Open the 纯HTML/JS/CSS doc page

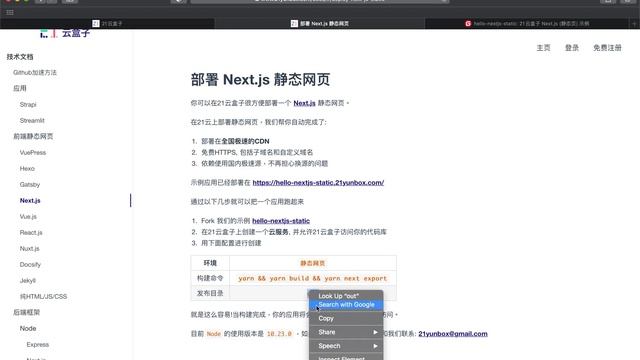(x=43, y=296)
